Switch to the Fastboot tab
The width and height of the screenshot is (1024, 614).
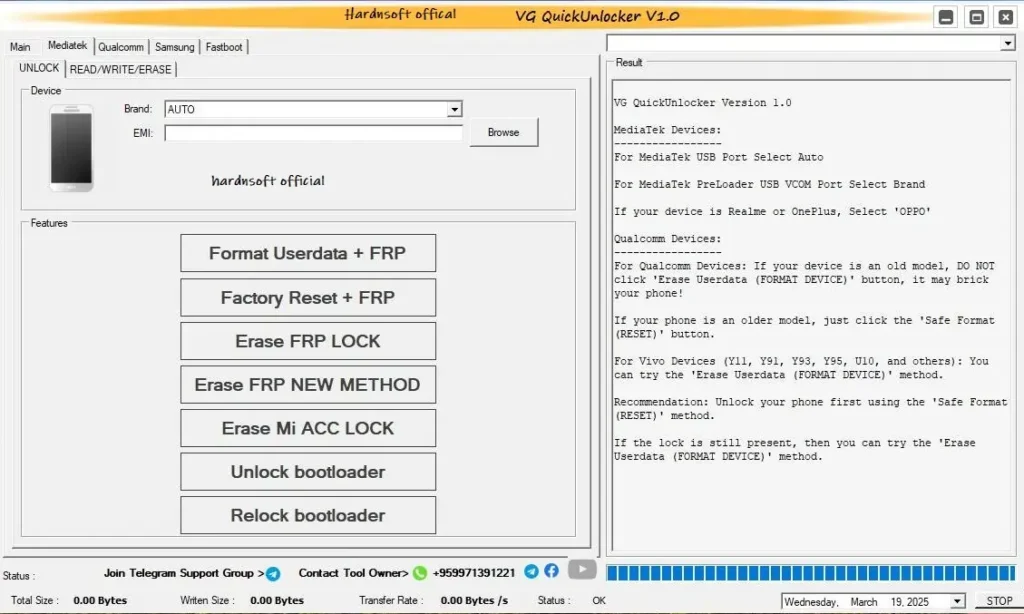(x=224, y=47)
